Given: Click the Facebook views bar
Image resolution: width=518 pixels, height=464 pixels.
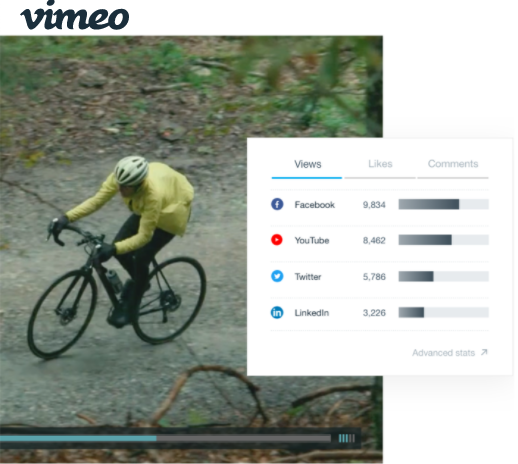Looking at the screenshot, I should [444, 204].
